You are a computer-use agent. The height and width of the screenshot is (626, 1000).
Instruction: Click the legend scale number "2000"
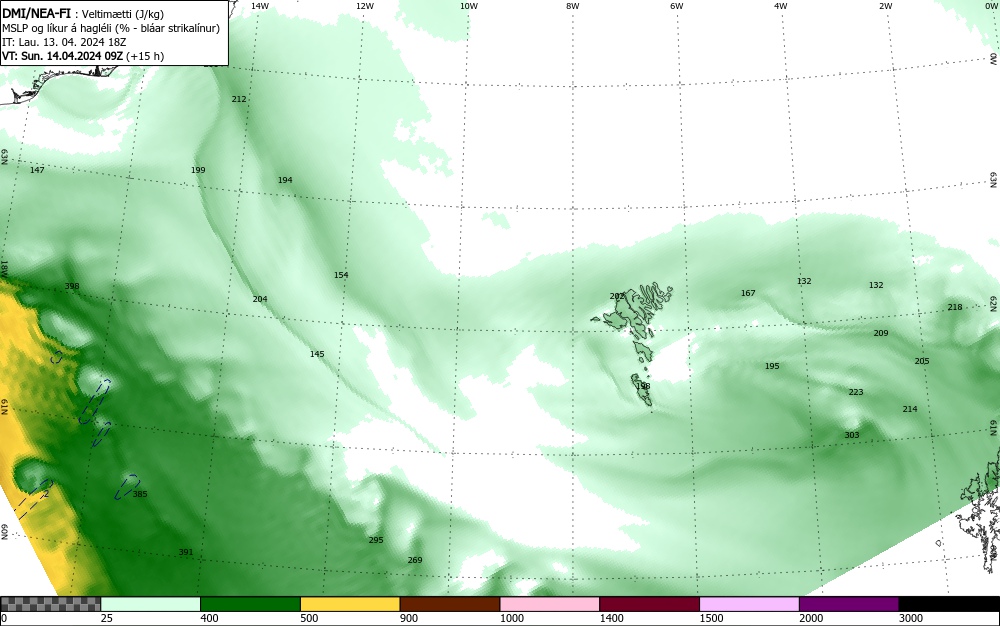[811, 618]
